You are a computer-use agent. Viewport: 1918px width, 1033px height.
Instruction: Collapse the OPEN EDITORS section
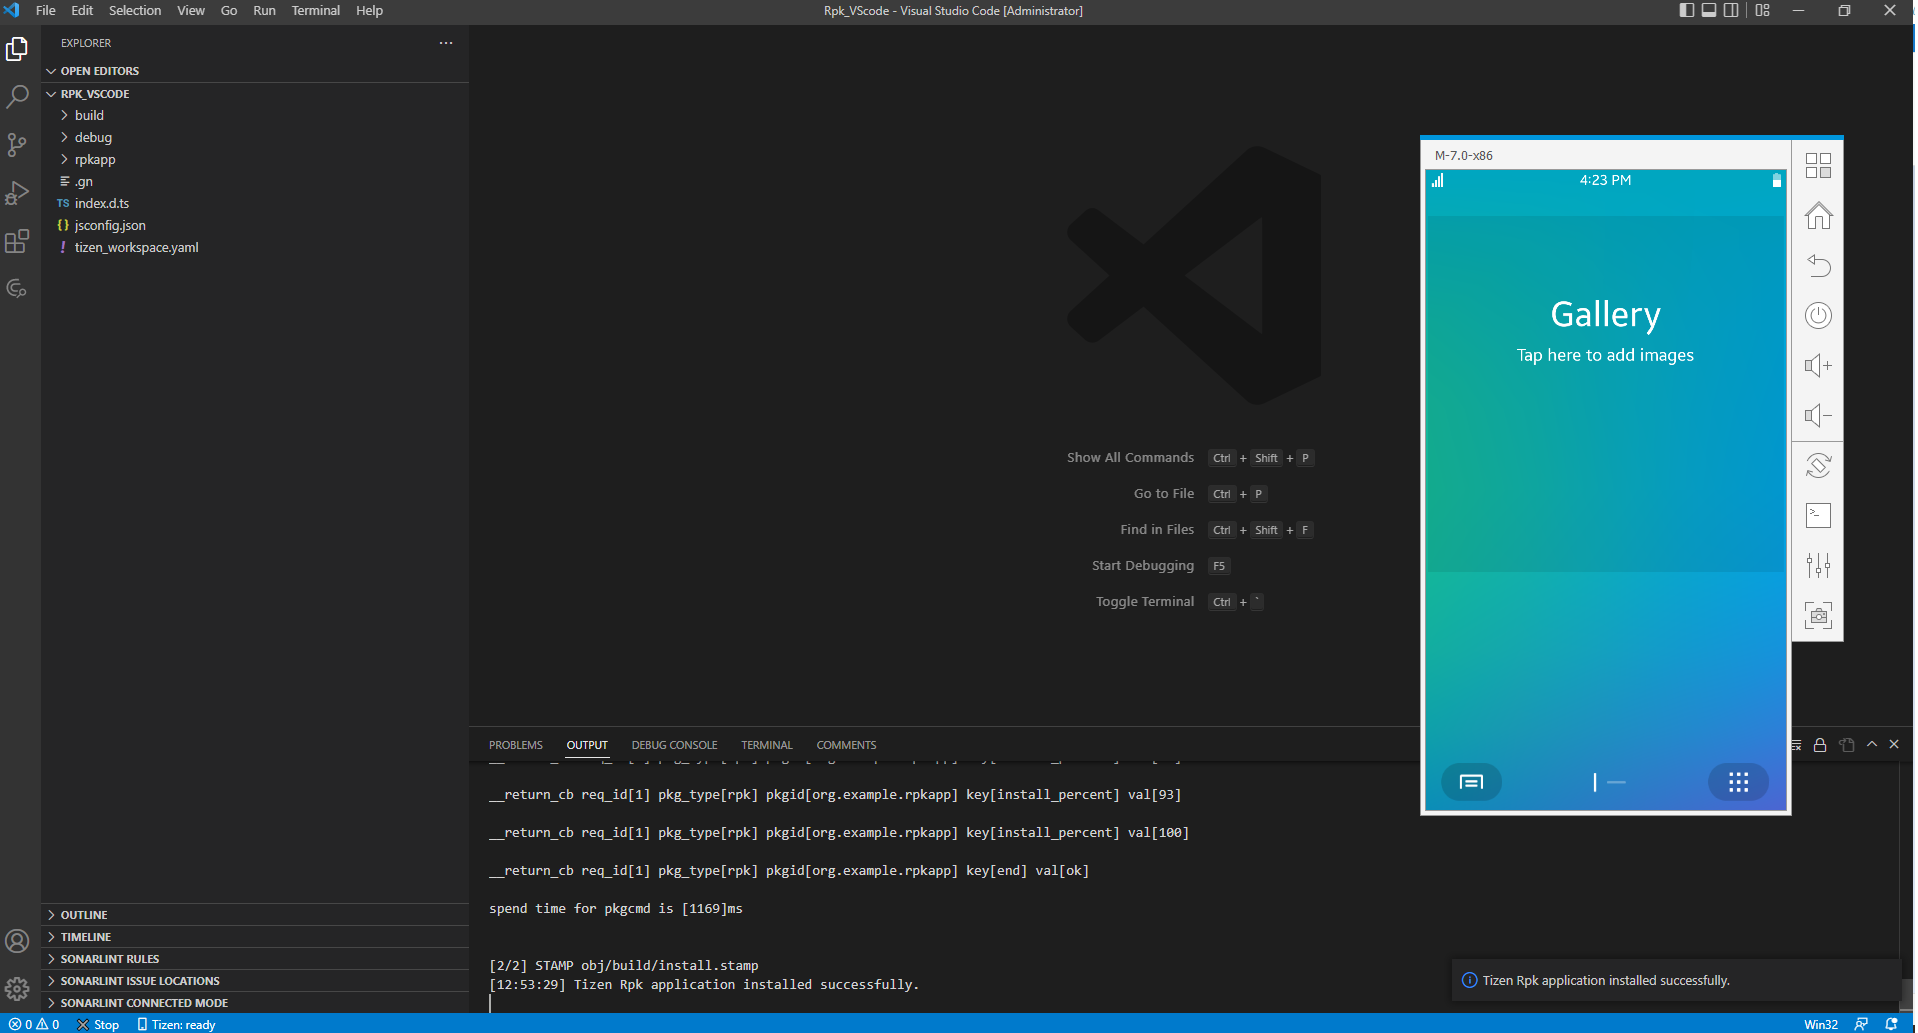pos(99,70)
